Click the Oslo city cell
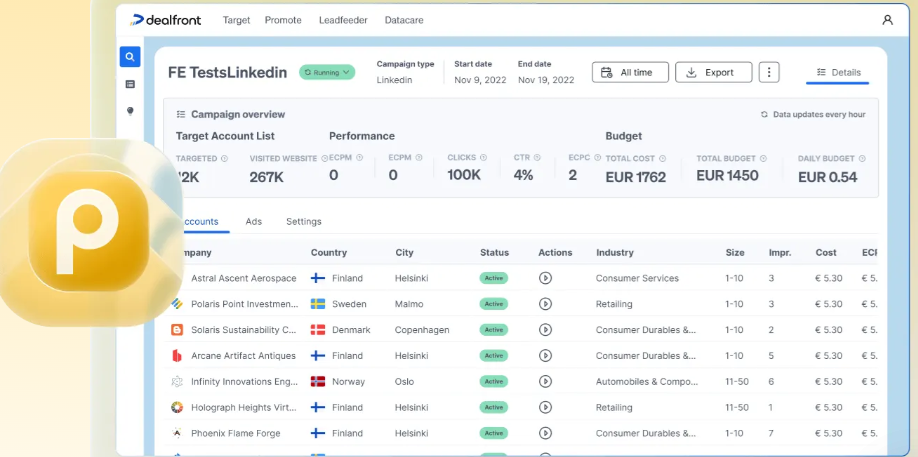The height and width of the screenshot is (457, 918). tap(404, 382)
